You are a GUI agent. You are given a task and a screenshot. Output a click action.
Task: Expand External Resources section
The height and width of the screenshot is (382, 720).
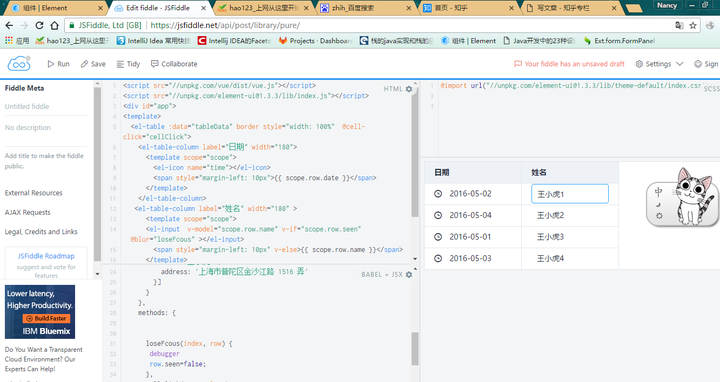[34, 193]
